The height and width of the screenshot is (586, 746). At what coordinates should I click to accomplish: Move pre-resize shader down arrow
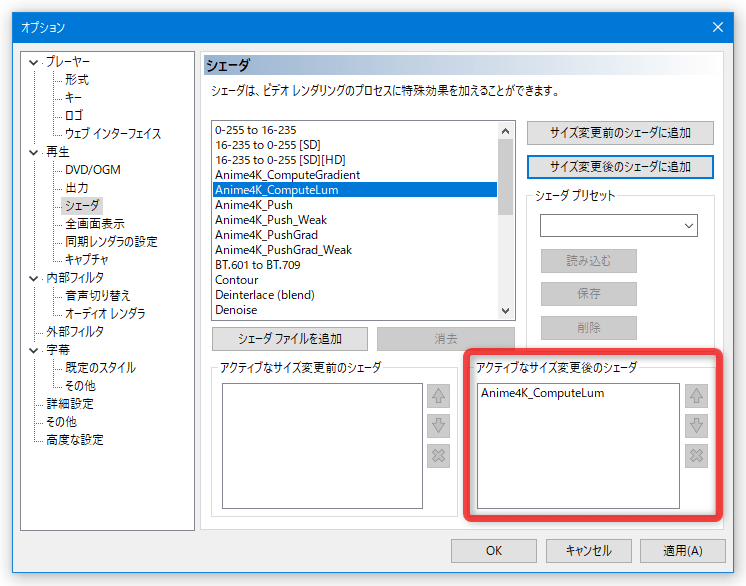coord(438,426)
